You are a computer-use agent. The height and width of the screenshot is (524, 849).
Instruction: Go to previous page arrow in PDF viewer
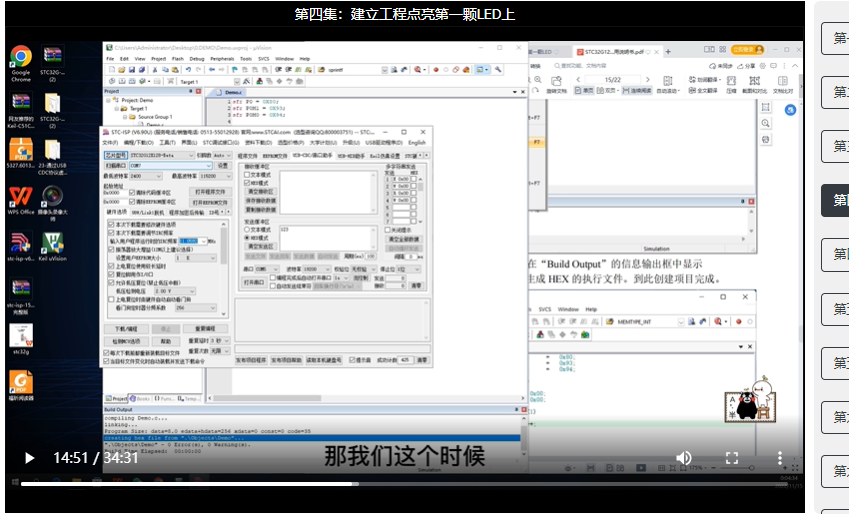tap(578, 80)
